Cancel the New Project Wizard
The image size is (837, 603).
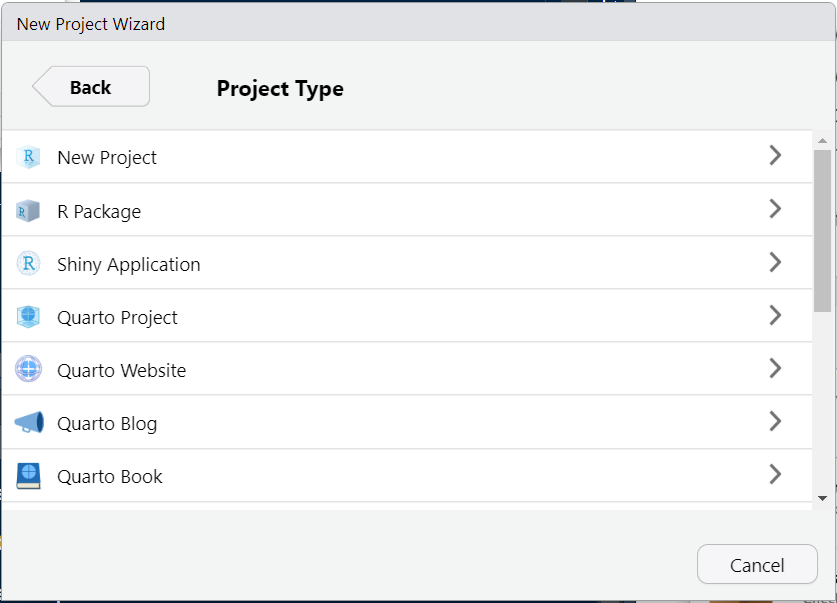(757, 565)
